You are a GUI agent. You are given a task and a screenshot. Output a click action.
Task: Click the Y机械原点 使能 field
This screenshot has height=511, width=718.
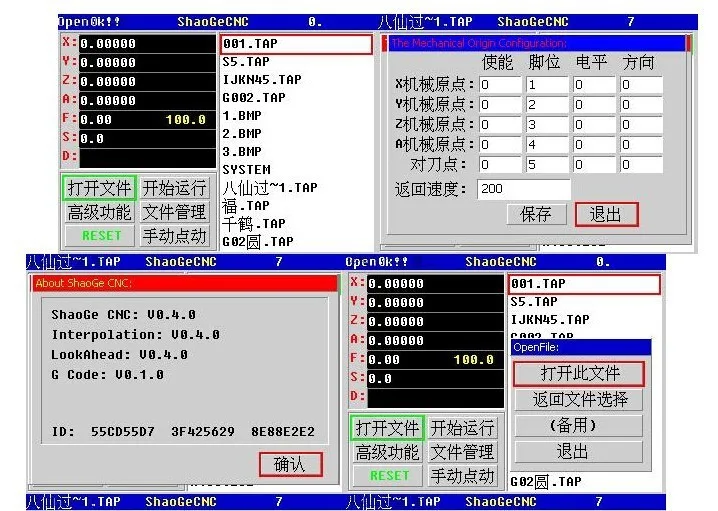(500, 105)
